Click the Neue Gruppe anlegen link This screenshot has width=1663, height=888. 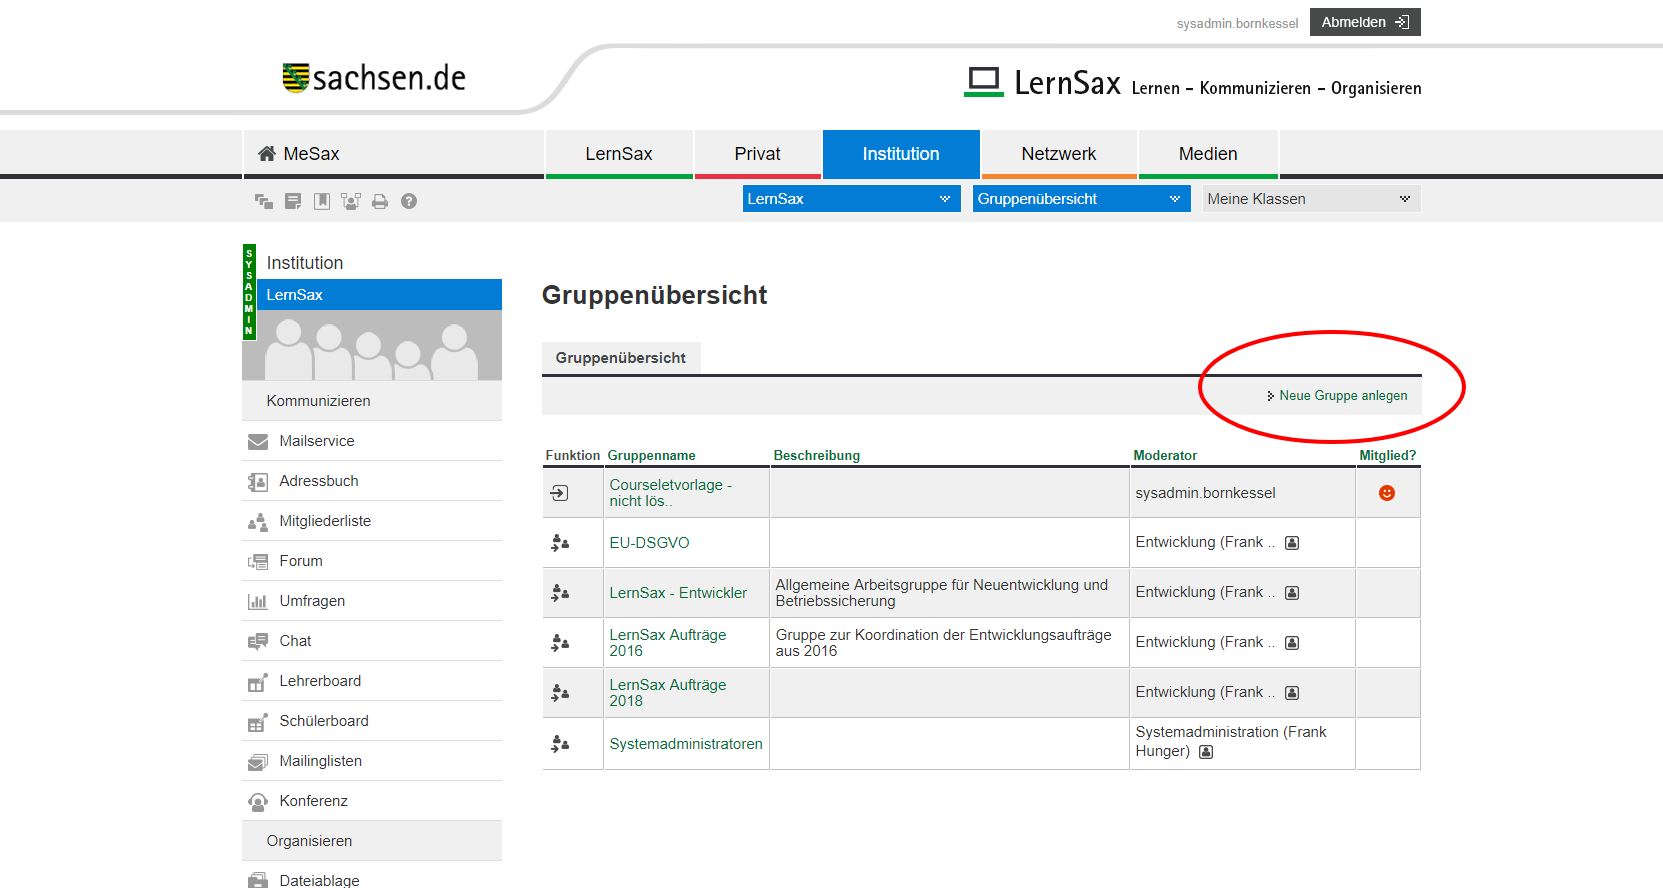point(1342,396)
